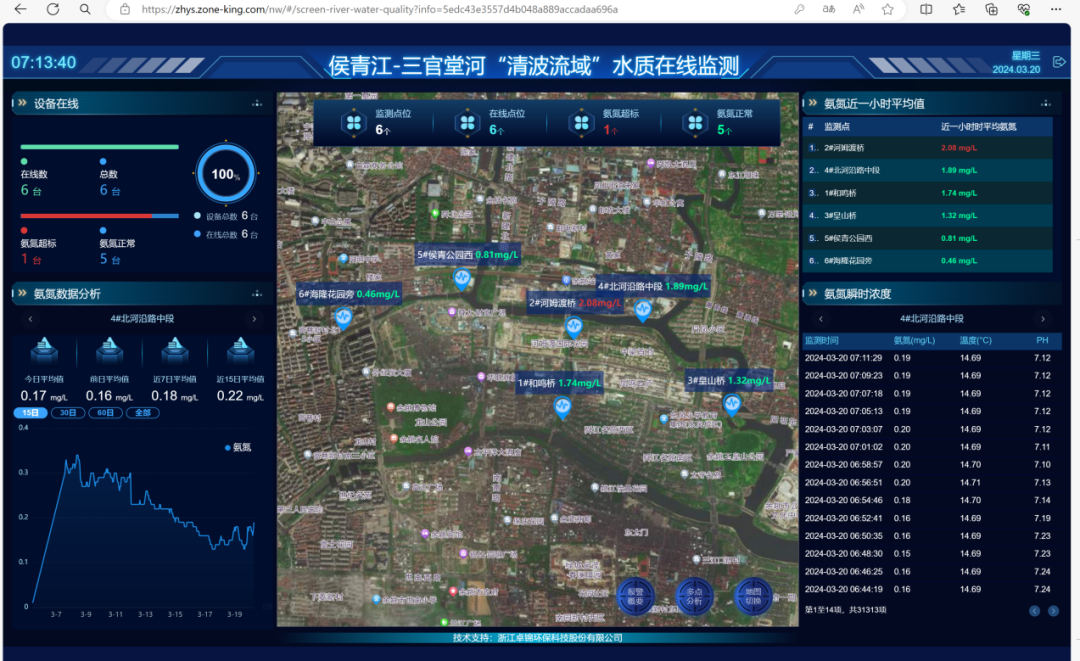Viewport: 1080px width, 661px height.
Task: Toggle the 氨氮 series in chart legend
Action: tap(238, 447)
